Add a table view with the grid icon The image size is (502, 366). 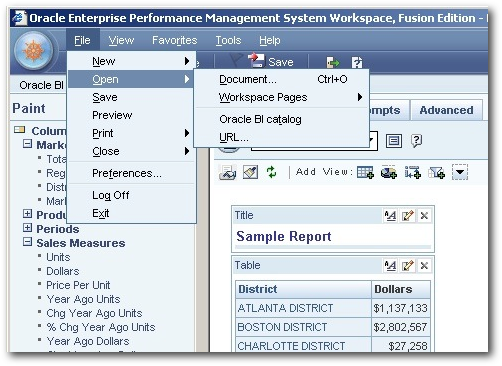(365, 172)
